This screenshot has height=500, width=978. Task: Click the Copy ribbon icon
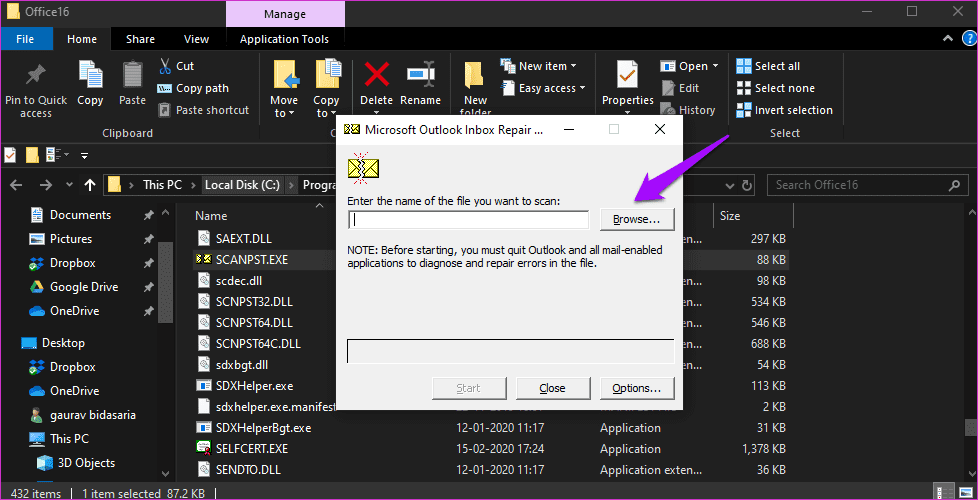tap(90, 75)
